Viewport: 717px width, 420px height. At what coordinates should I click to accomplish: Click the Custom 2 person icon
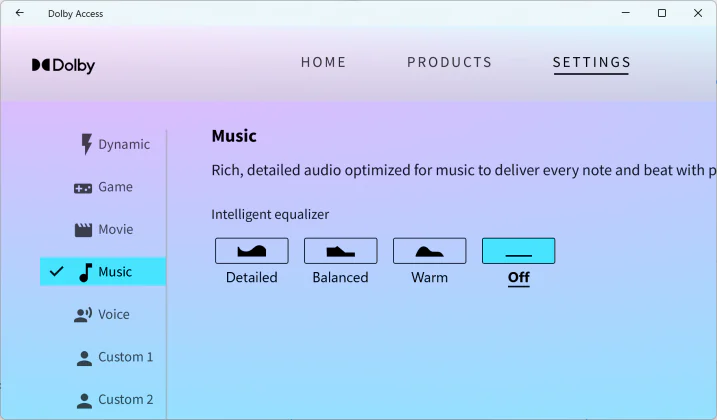[84, 400]
